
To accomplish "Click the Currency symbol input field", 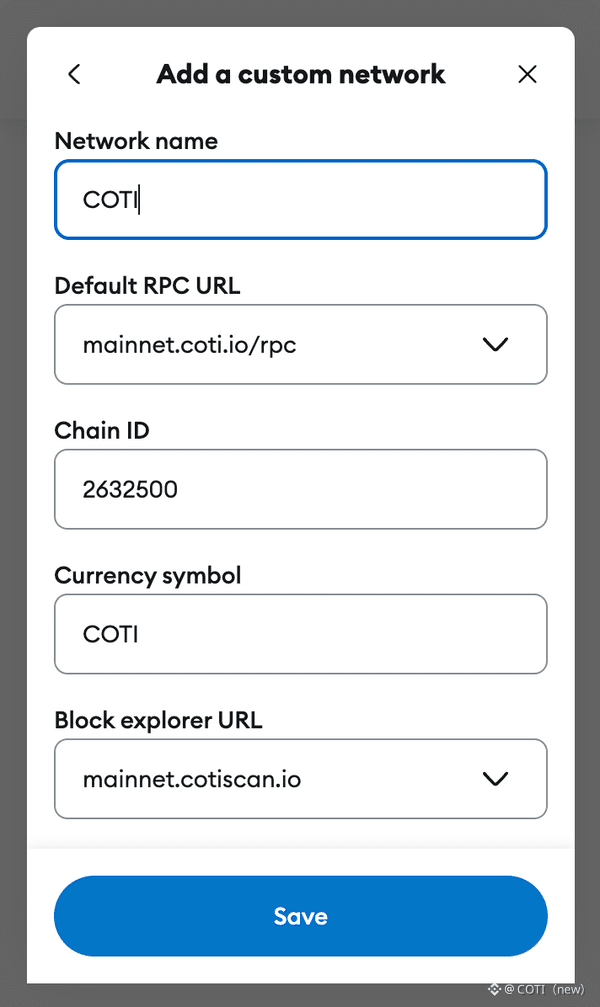I will 300,634.
